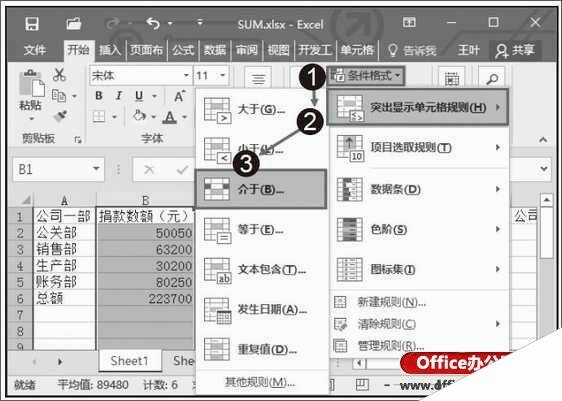Select 发生日期(A)... rule
The width and height of the screenshot is (562, 401).
pyautogui.click(x=261, y=309)
